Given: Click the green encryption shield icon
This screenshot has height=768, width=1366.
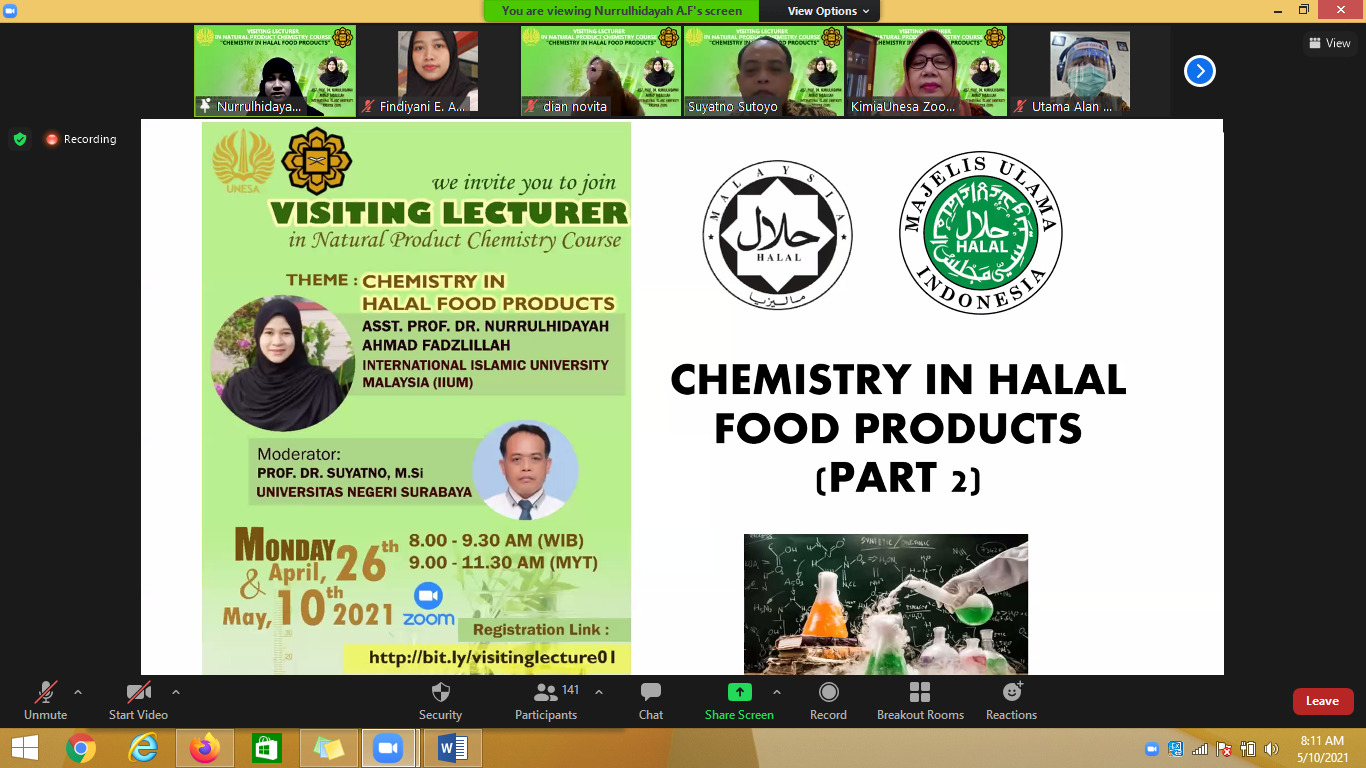Looking at the screenshot, I should pyautogui.click(x=20, y=139).
